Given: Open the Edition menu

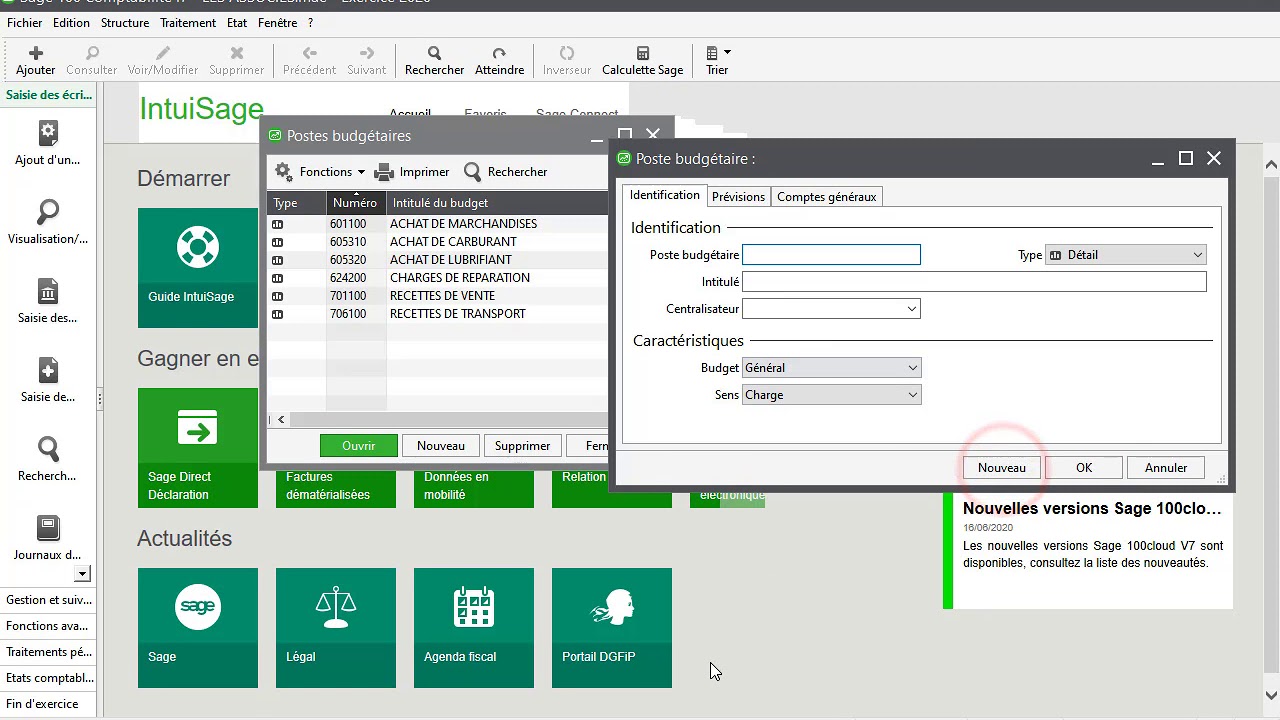Looking at the screenshot, I should click(71, 23).
